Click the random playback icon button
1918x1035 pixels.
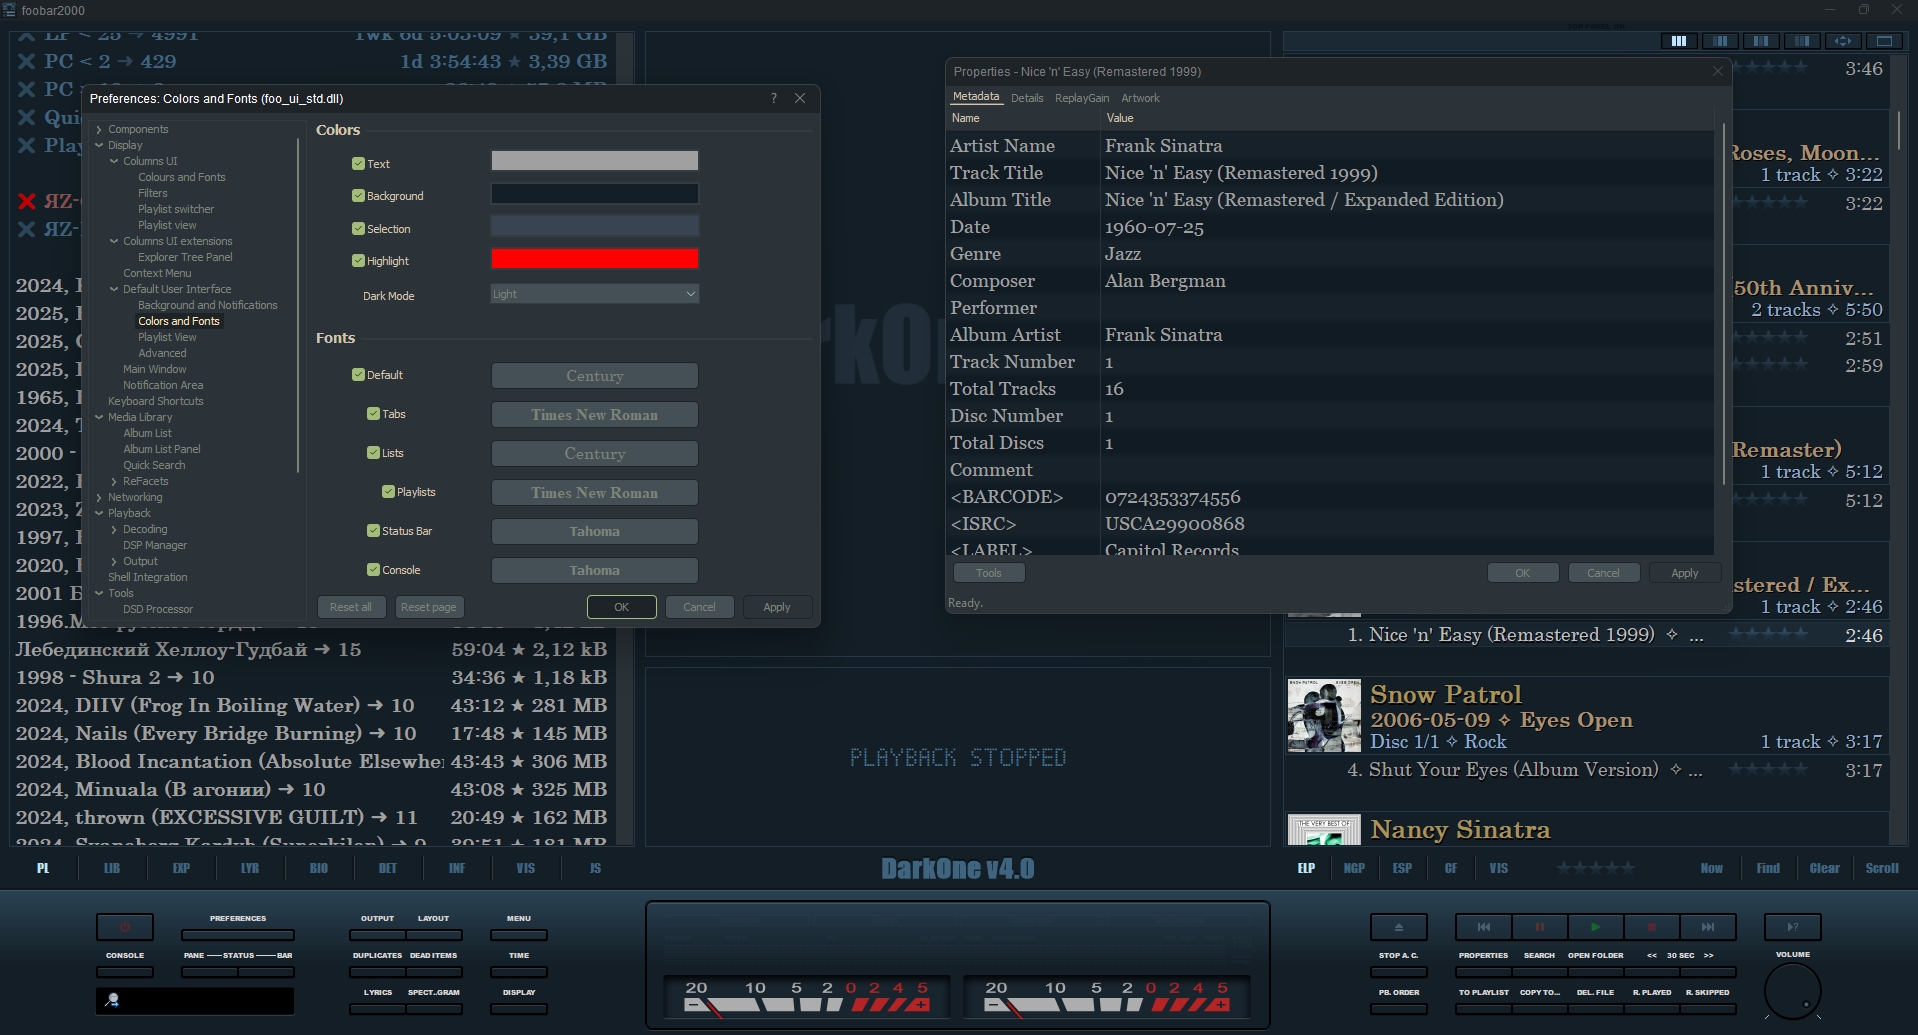coord(1792,927)
